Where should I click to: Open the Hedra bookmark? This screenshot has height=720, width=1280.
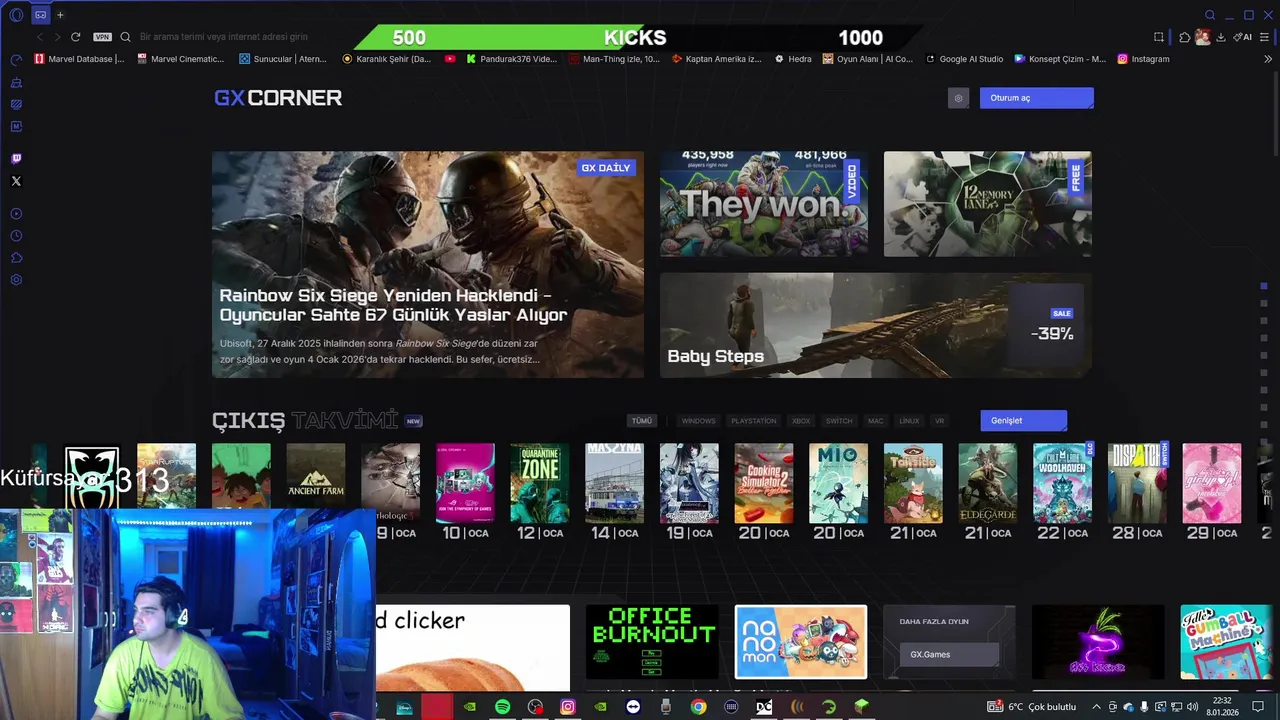tap(792, 59)
